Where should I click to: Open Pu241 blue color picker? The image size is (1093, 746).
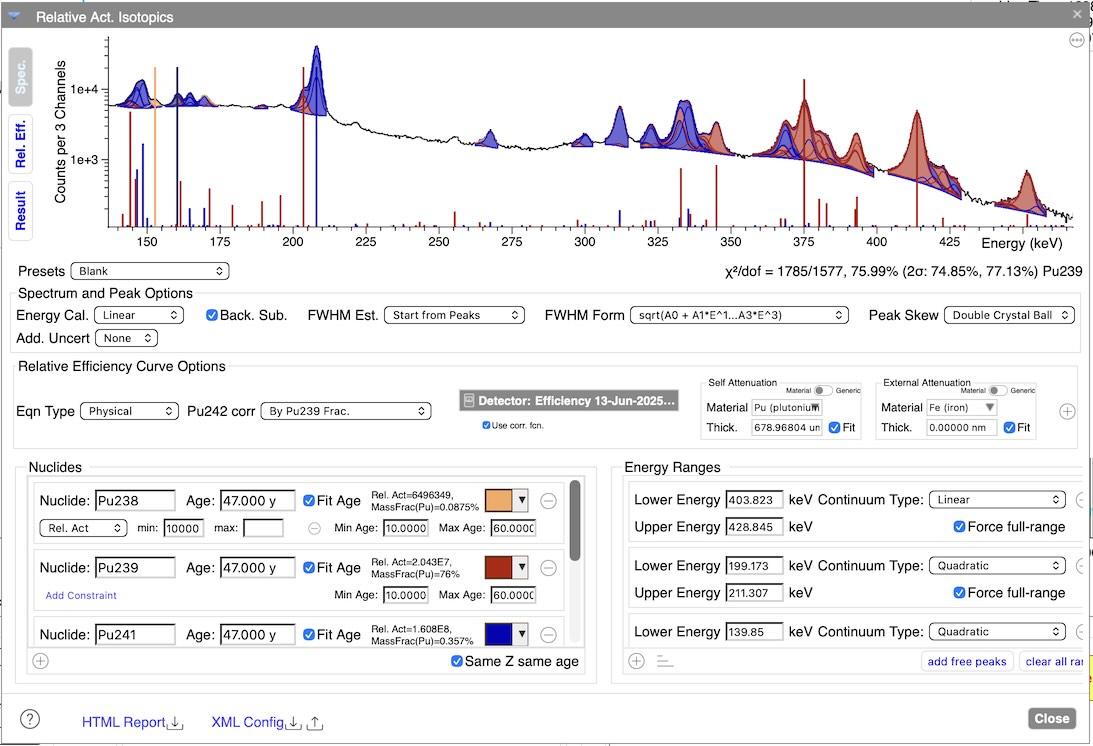[507, 634]
